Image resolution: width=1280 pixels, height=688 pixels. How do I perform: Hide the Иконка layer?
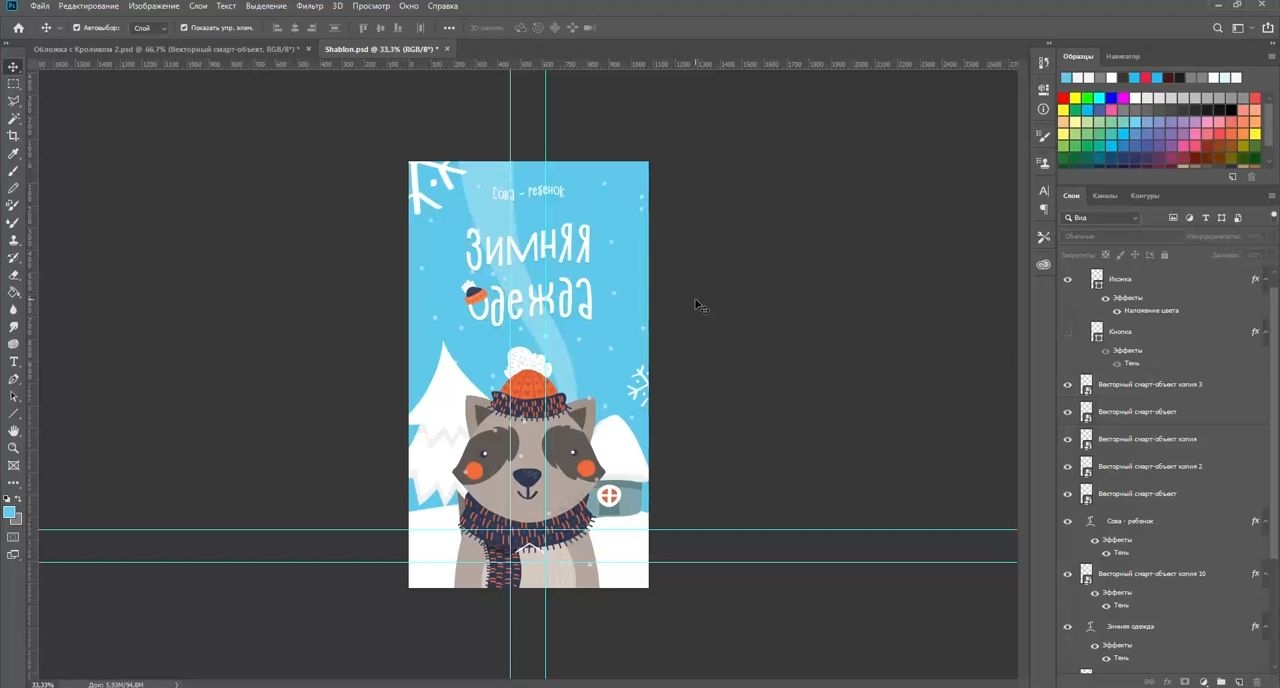1067,279
